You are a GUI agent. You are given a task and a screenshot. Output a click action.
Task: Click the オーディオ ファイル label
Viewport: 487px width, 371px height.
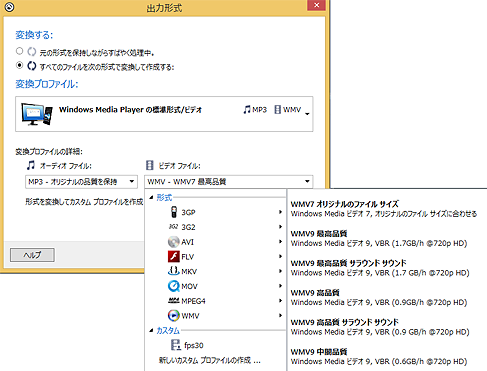(x=65, y=166)
